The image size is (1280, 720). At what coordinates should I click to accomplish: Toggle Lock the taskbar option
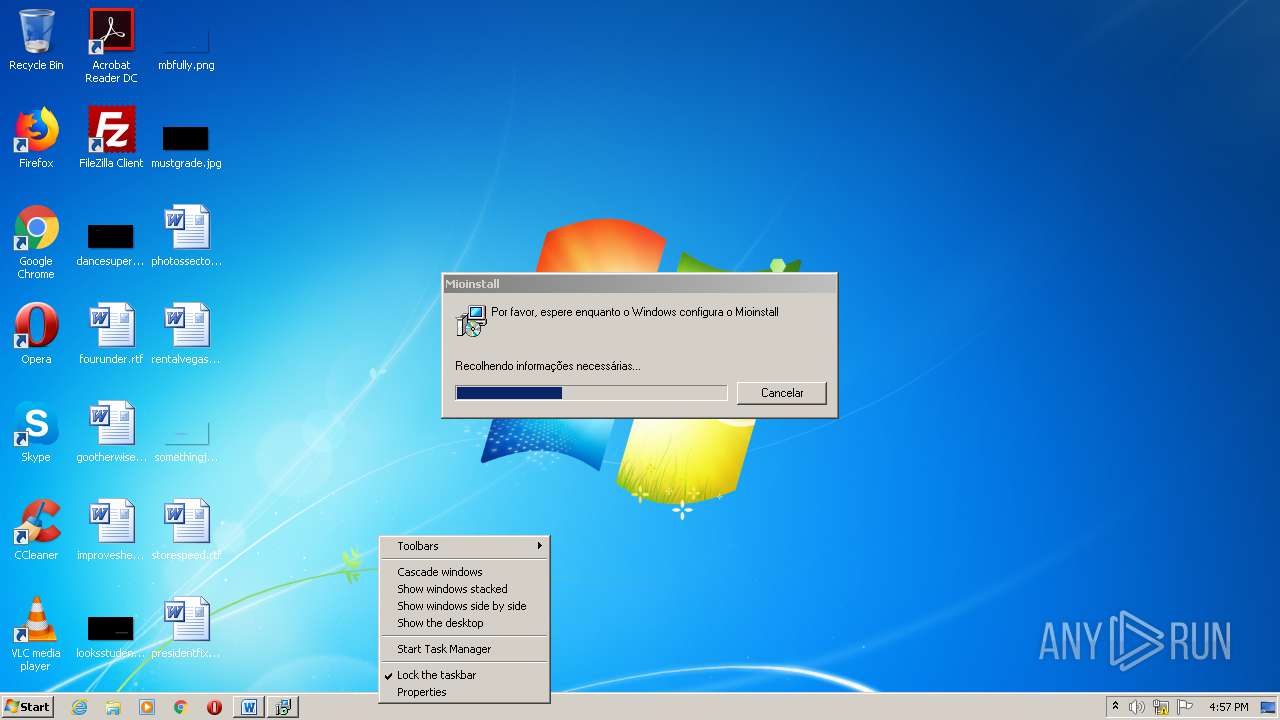click(465, 675)
